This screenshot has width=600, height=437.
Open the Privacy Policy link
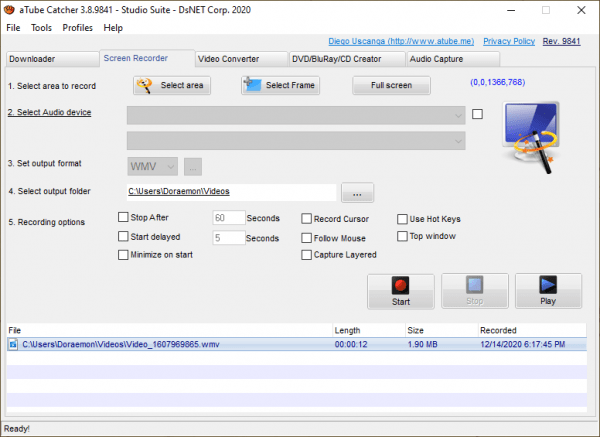[x=509, y=41]
